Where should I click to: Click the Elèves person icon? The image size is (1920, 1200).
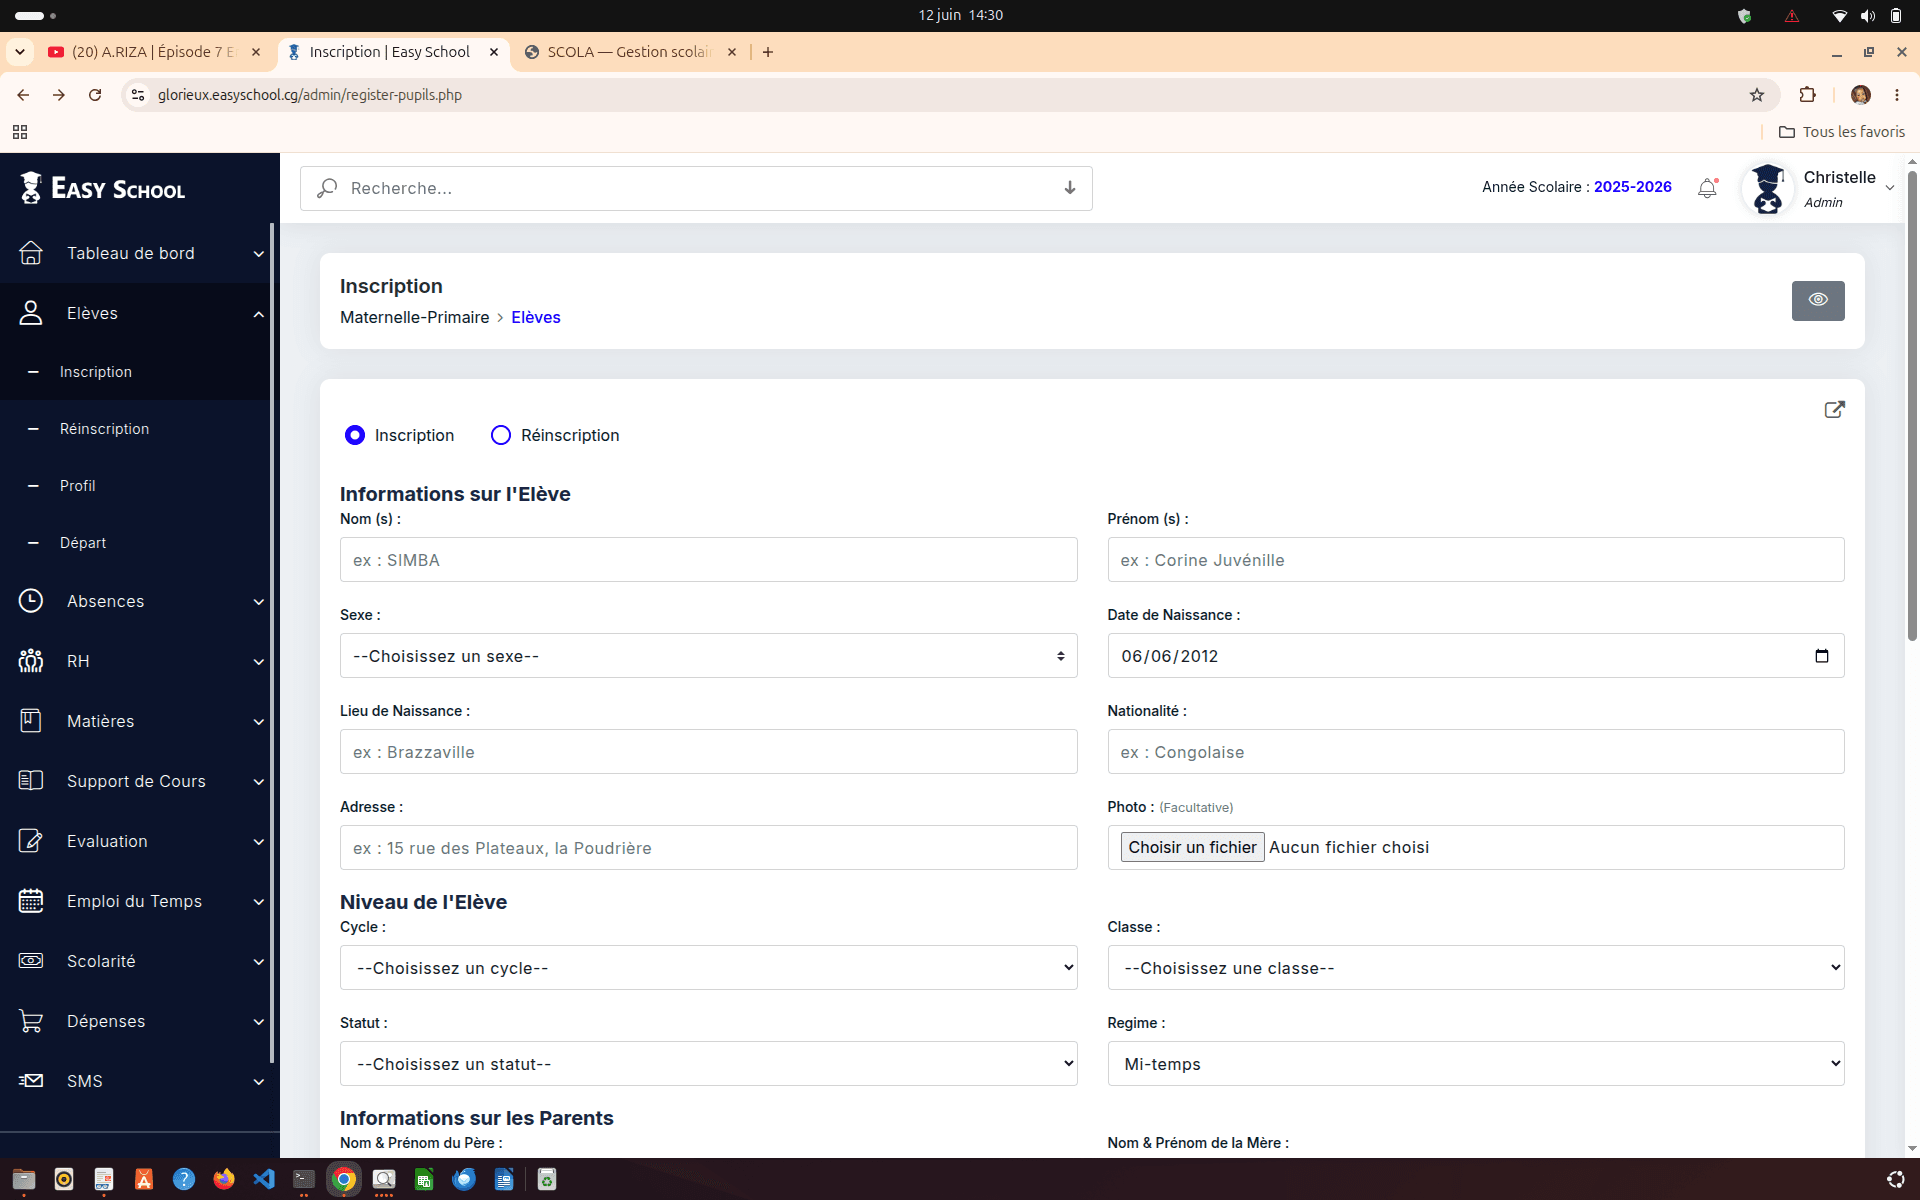tap(31, 313)
